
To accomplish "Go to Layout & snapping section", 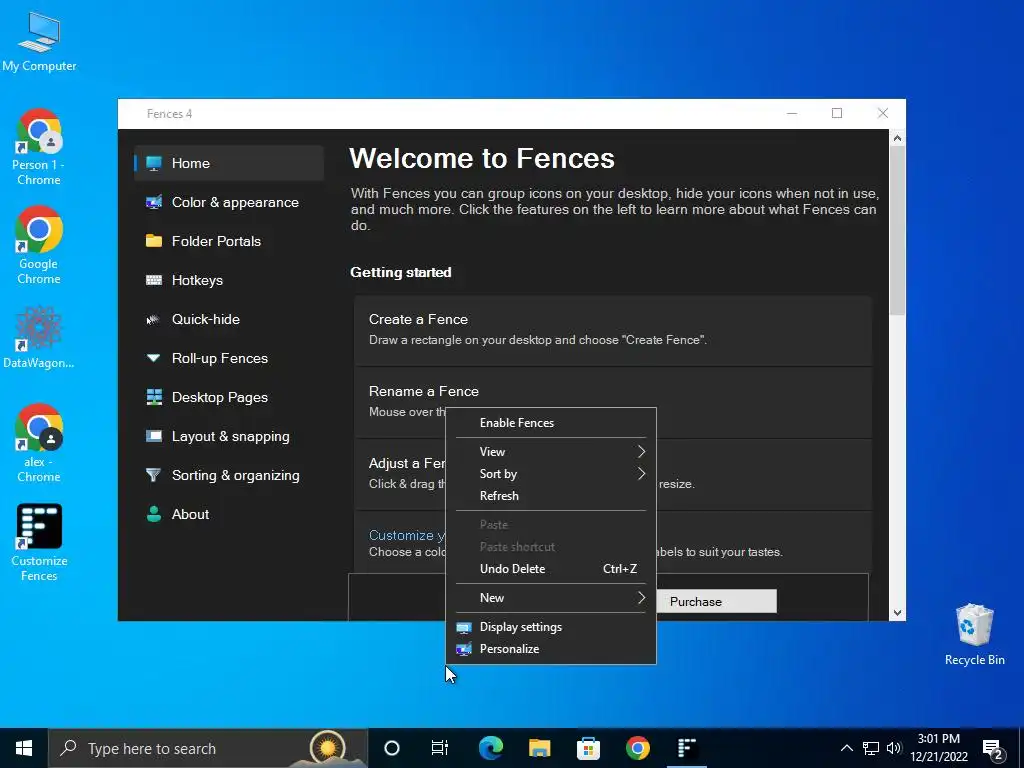I will (229, 436).
